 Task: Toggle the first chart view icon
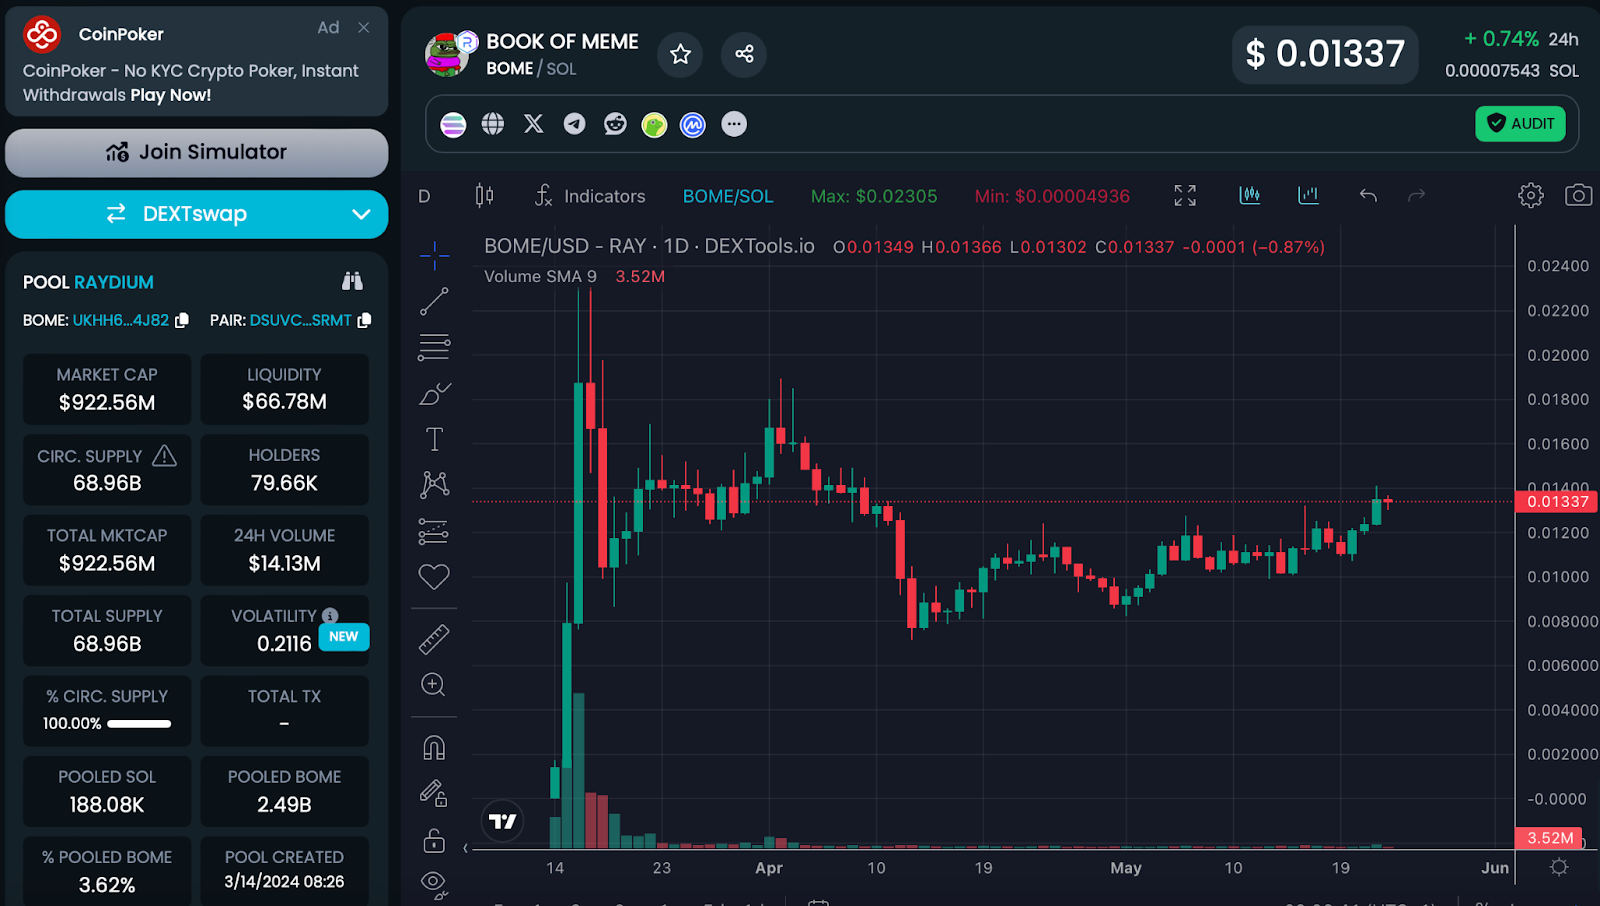pyautogui.click(x=1250, y=196)
